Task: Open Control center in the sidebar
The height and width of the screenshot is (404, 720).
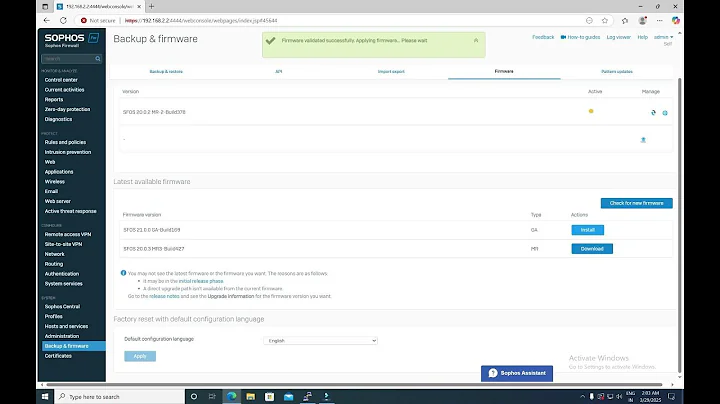Action: [61, 80]
